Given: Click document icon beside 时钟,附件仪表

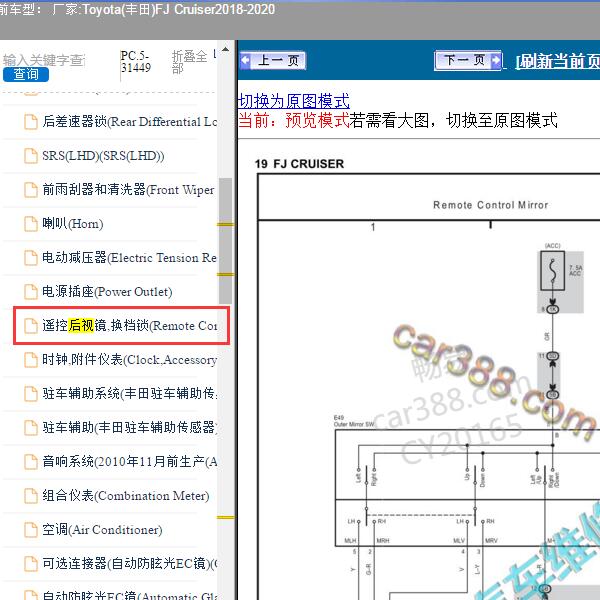Looking at the screenshot, I should pyautogui.click(x=31, y=360).
